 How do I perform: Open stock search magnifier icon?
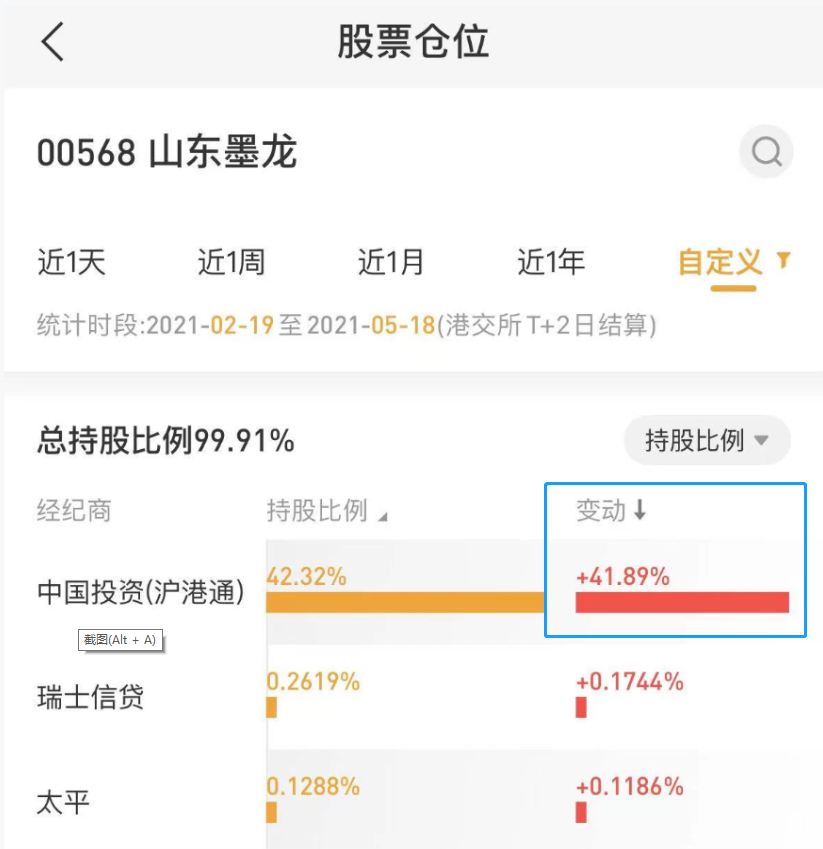766,153
